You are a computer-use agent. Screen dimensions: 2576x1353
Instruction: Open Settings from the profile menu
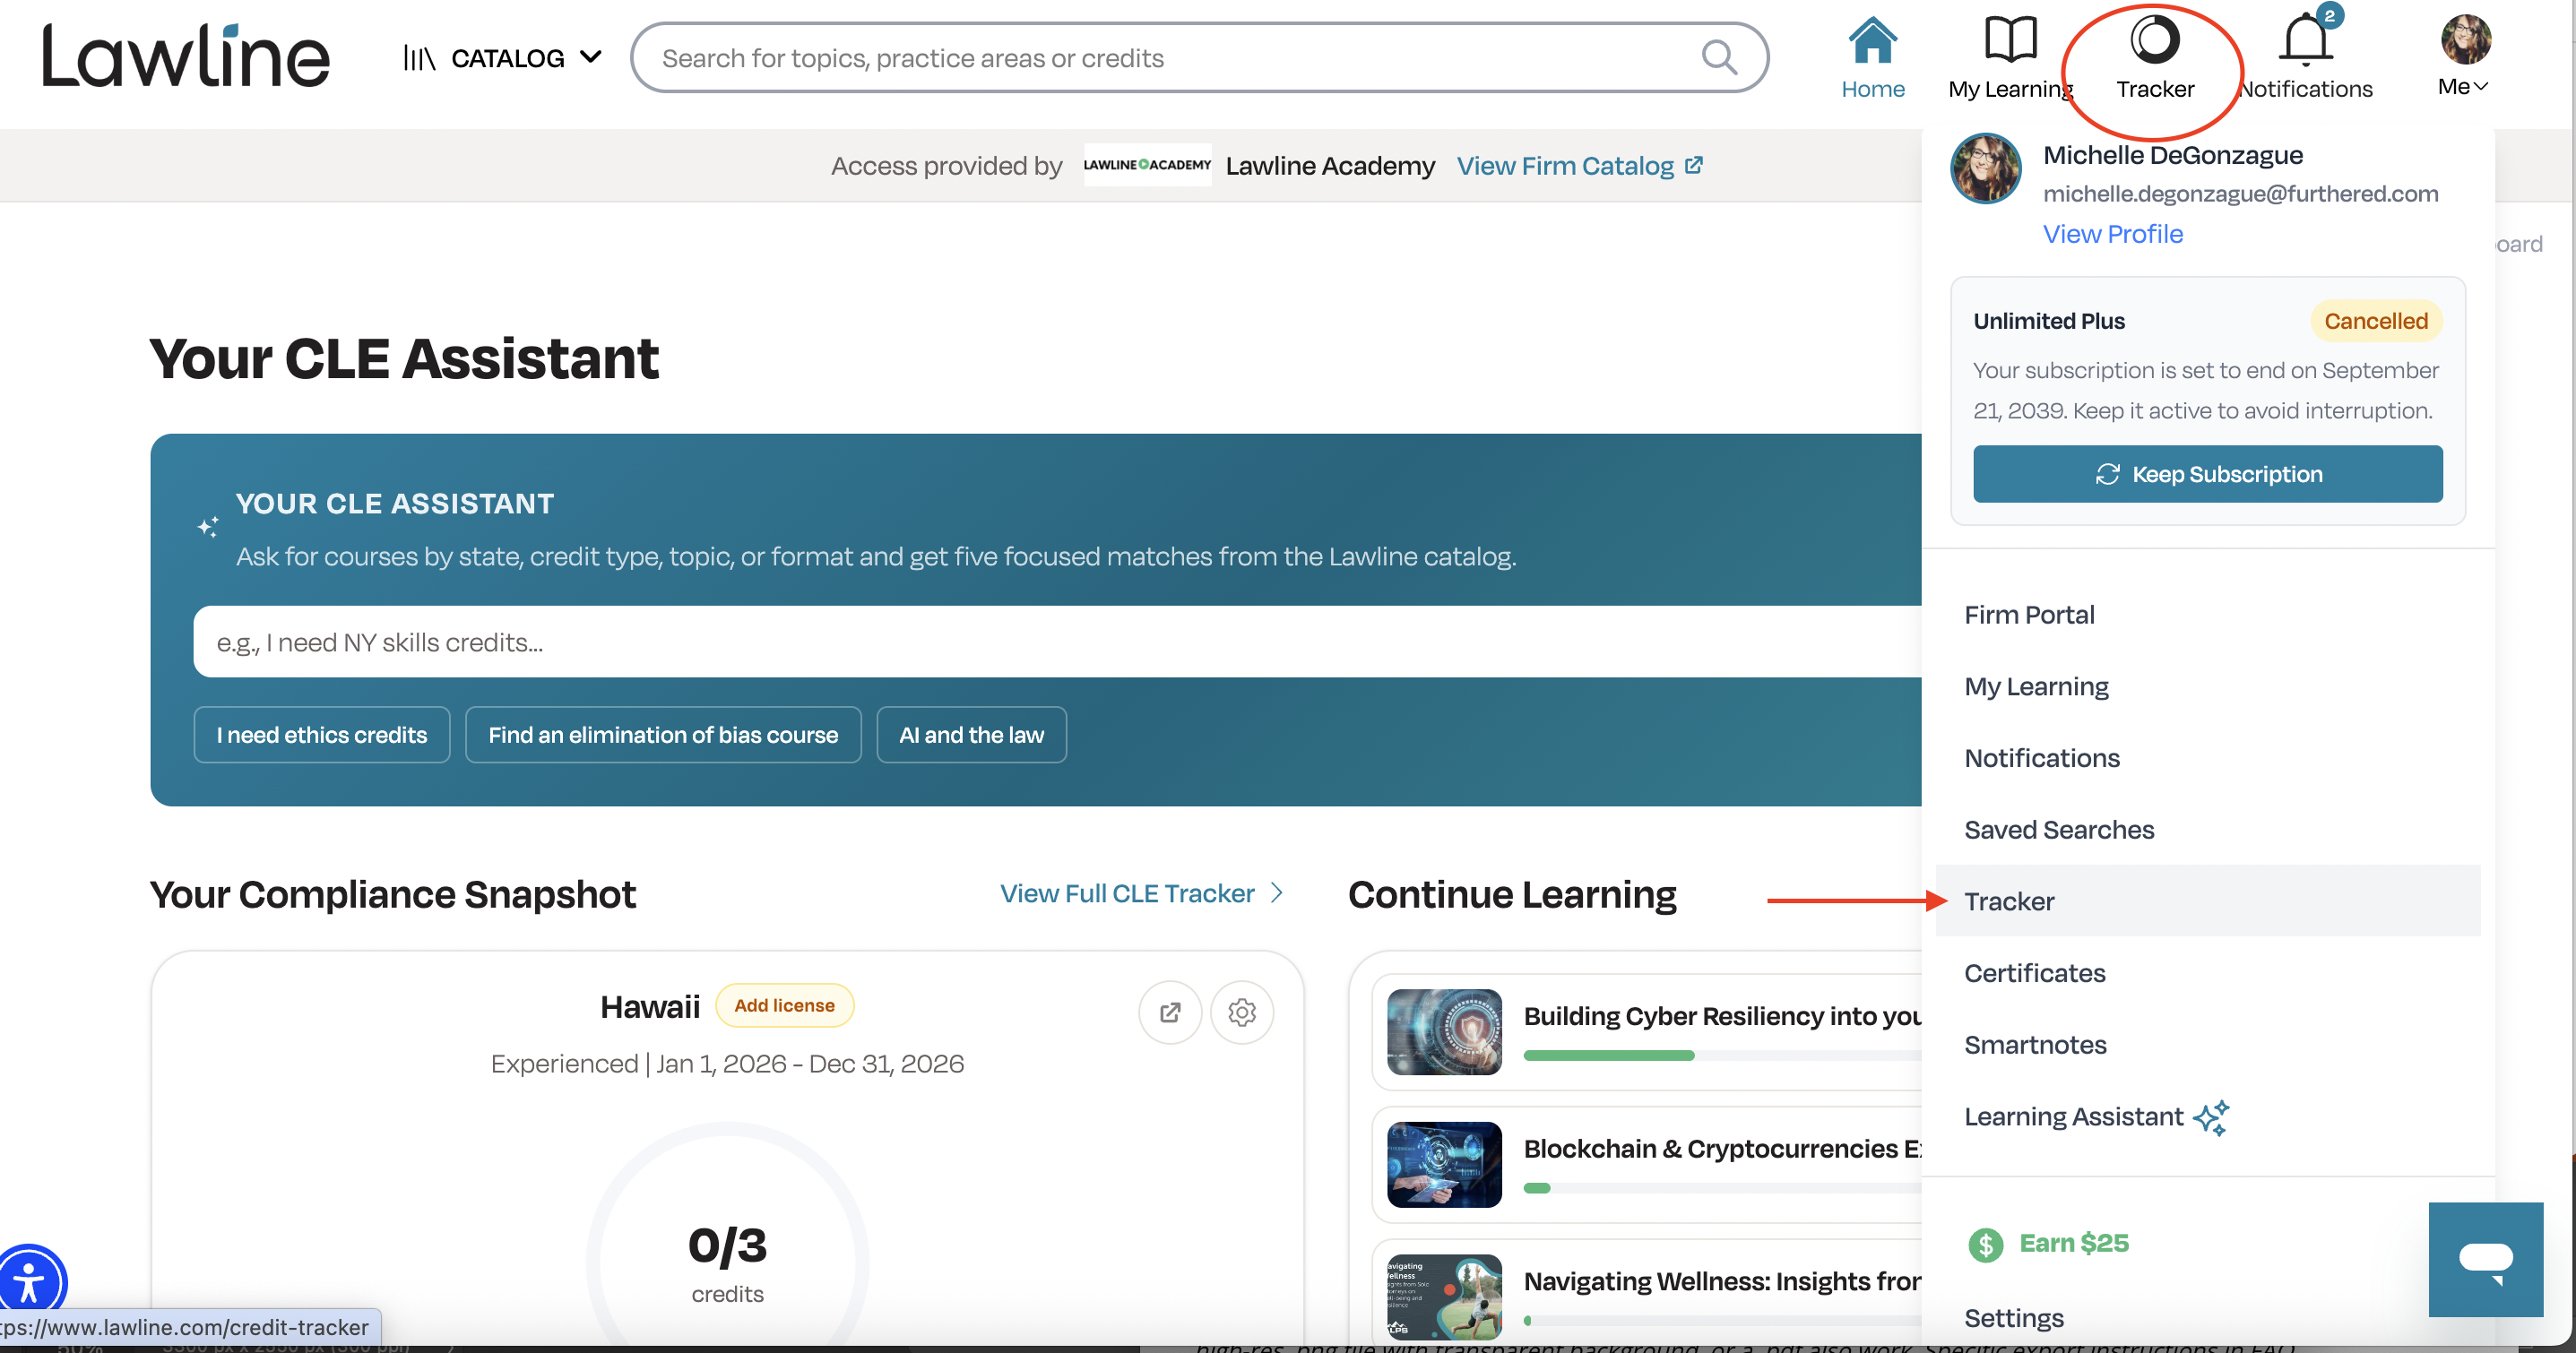[x=2014, y=1318]
